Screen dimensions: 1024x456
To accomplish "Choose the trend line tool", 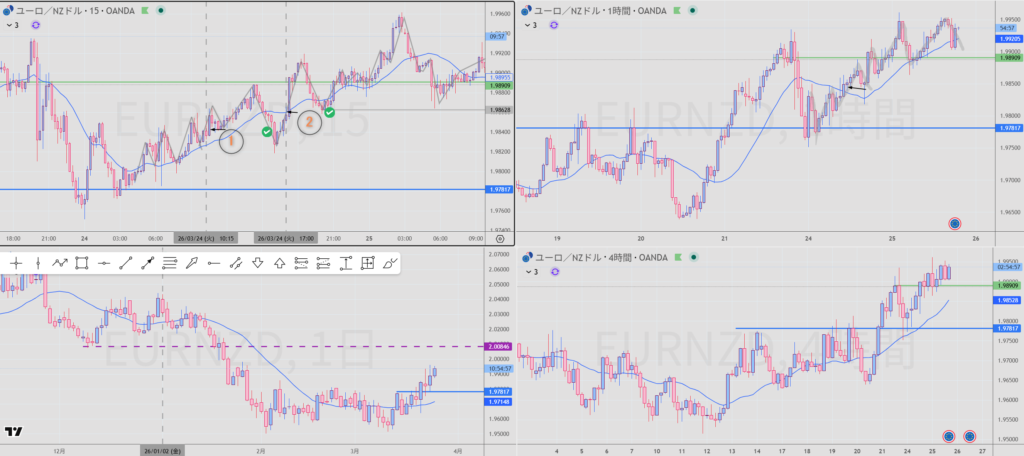I will click(x=125, y=263).
